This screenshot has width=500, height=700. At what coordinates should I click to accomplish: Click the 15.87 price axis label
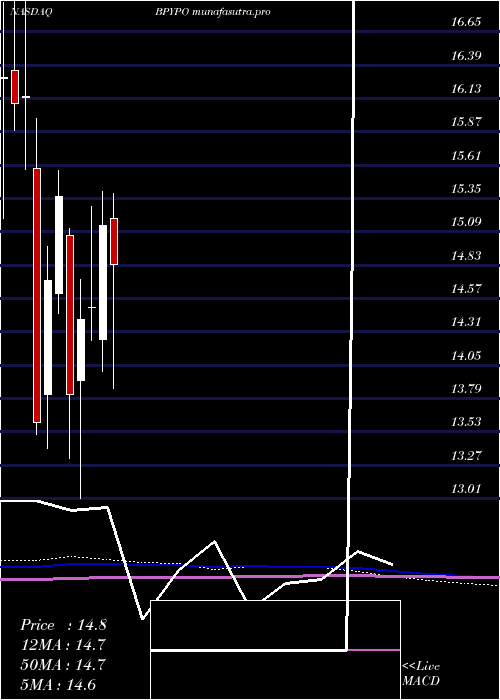click(466, 122)
